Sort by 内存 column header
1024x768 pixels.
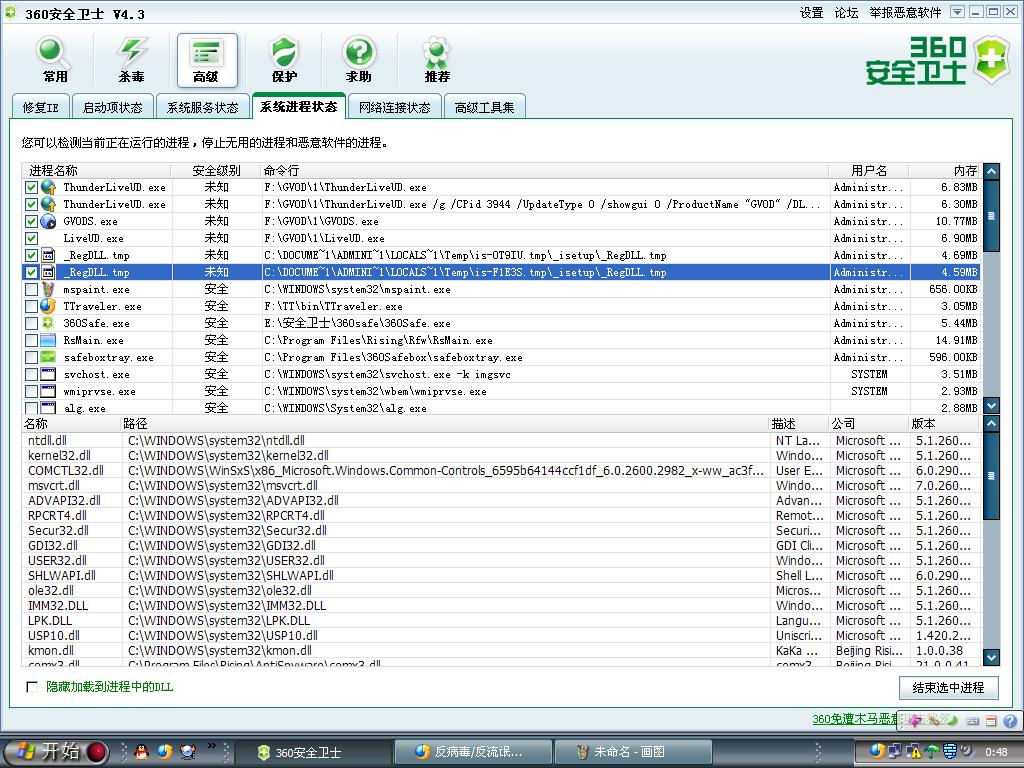point(964,171)
